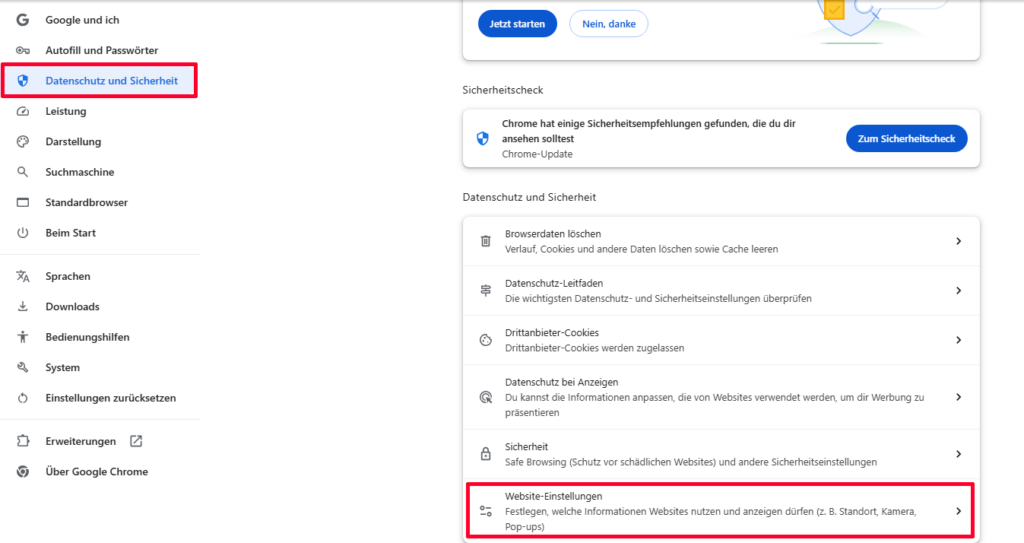Viewport: 1024px width, 543px height.
Task: Click the padlock icon in Sicherheit row
Action: point(486,454)
